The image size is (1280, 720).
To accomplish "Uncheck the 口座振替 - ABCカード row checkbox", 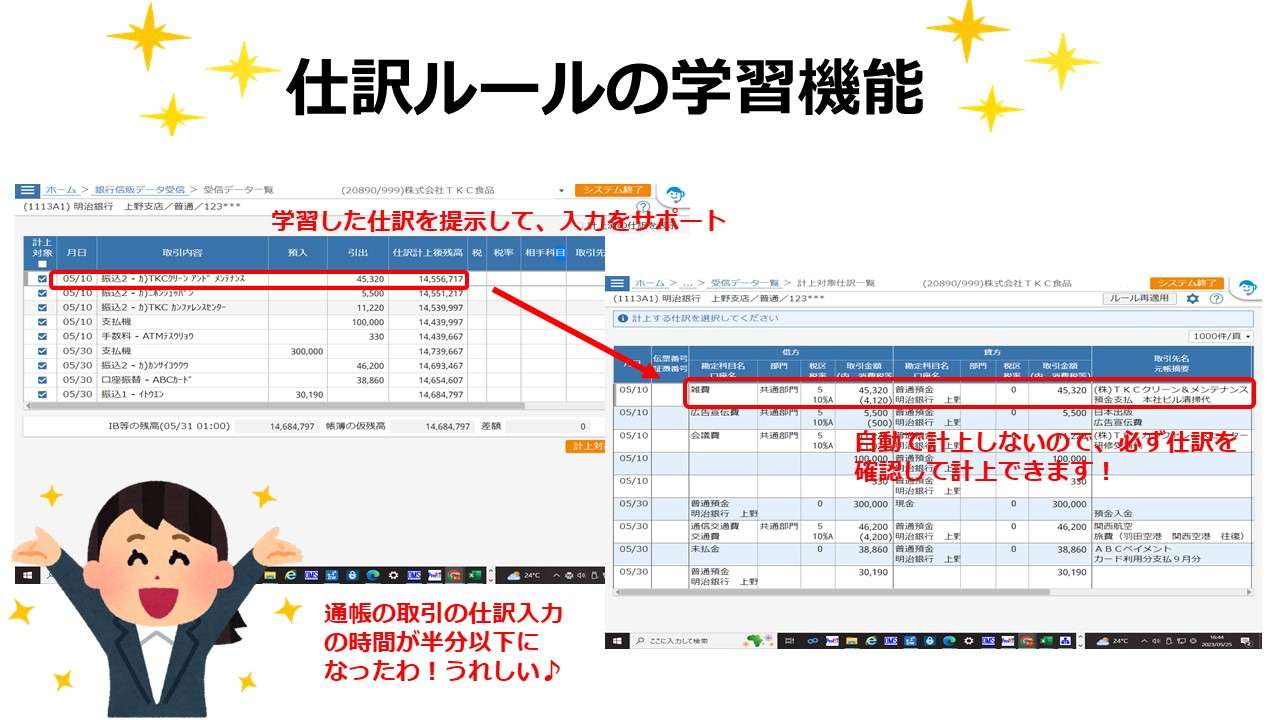I will (42, 381).
